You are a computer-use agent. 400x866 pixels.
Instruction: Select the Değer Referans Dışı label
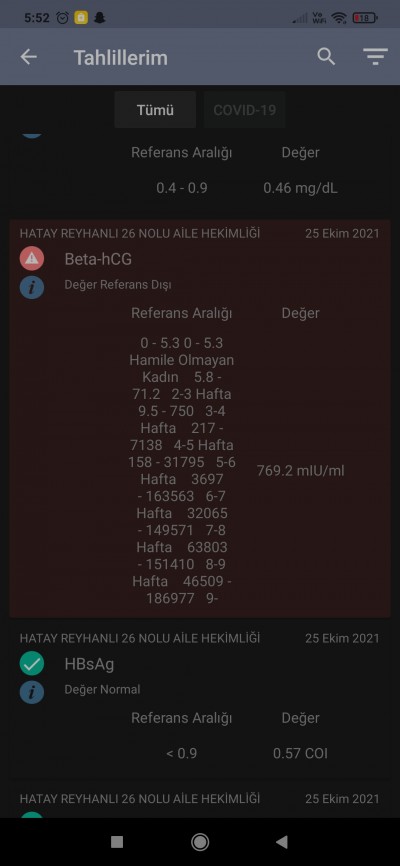118,285
